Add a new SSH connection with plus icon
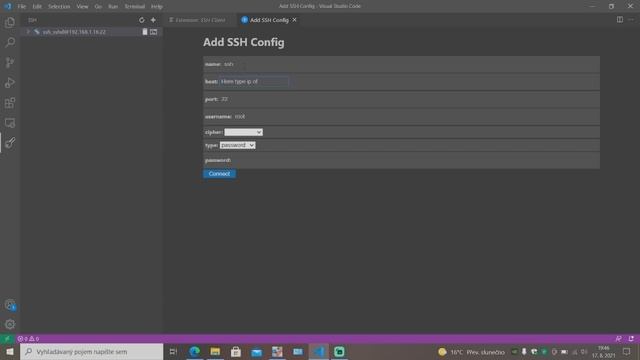Viewport: 640px width, 360px height. [153, 20]
